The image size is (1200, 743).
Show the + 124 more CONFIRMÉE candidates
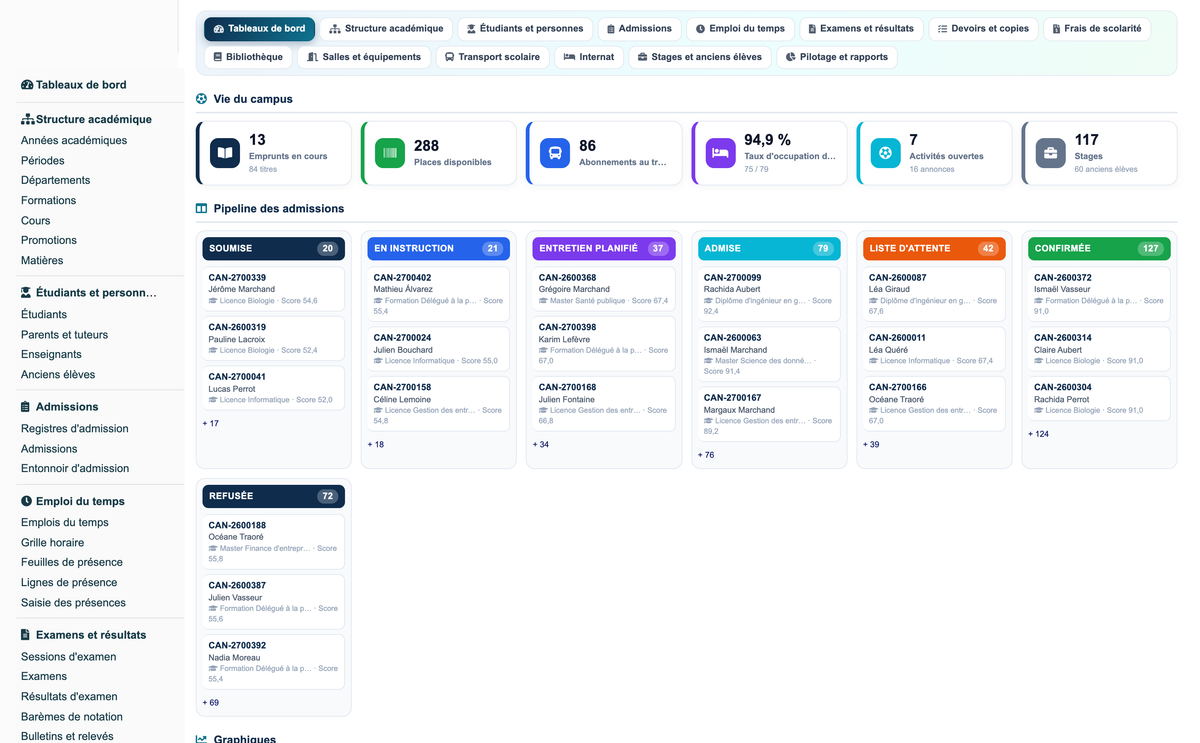(1039, 434)
